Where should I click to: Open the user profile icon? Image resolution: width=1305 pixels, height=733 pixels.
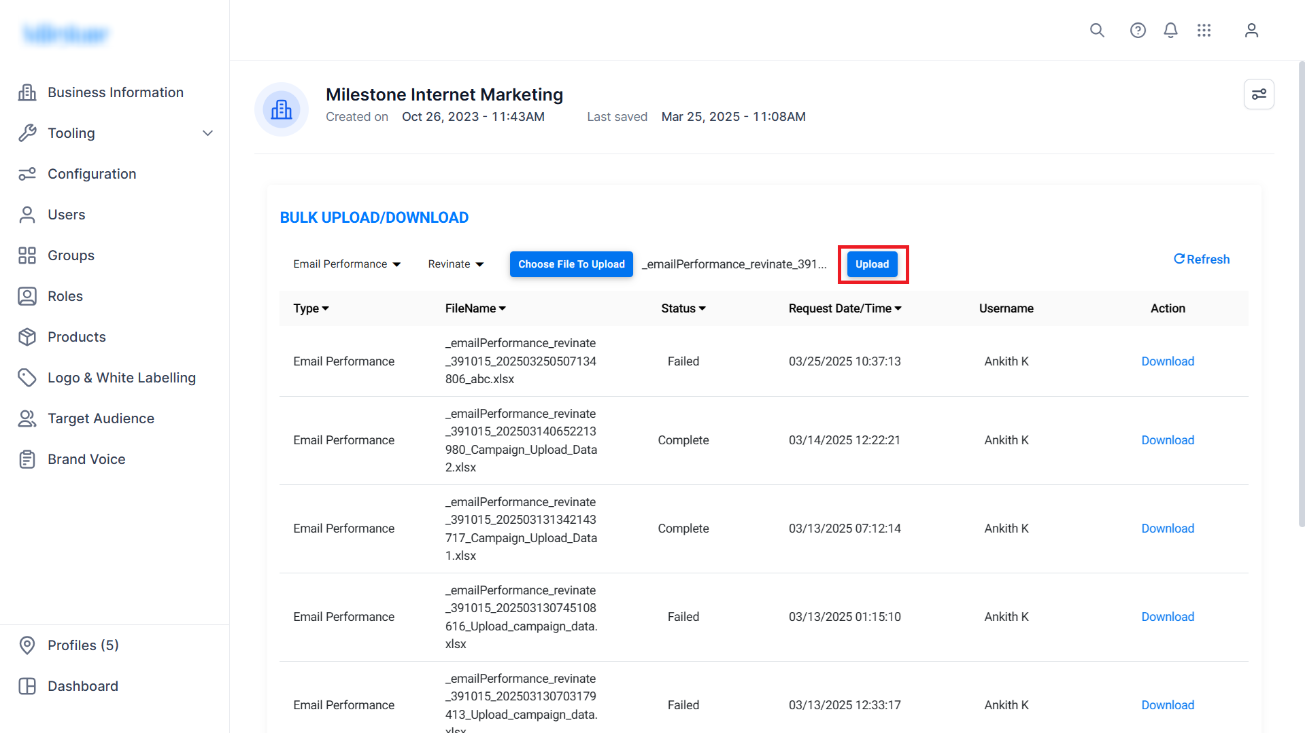point(1251,30)
